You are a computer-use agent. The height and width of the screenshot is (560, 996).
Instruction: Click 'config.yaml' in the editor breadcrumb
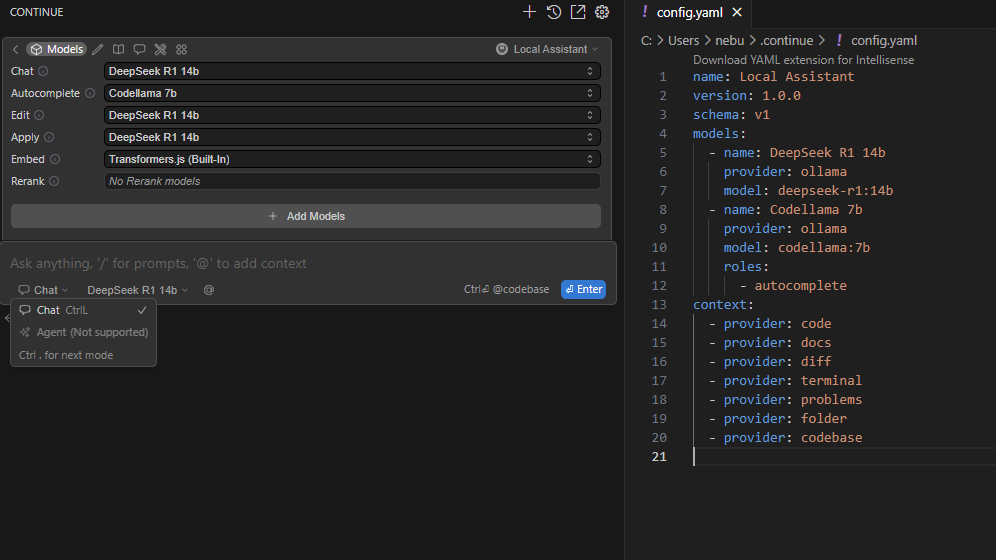(x=884, y=41)
